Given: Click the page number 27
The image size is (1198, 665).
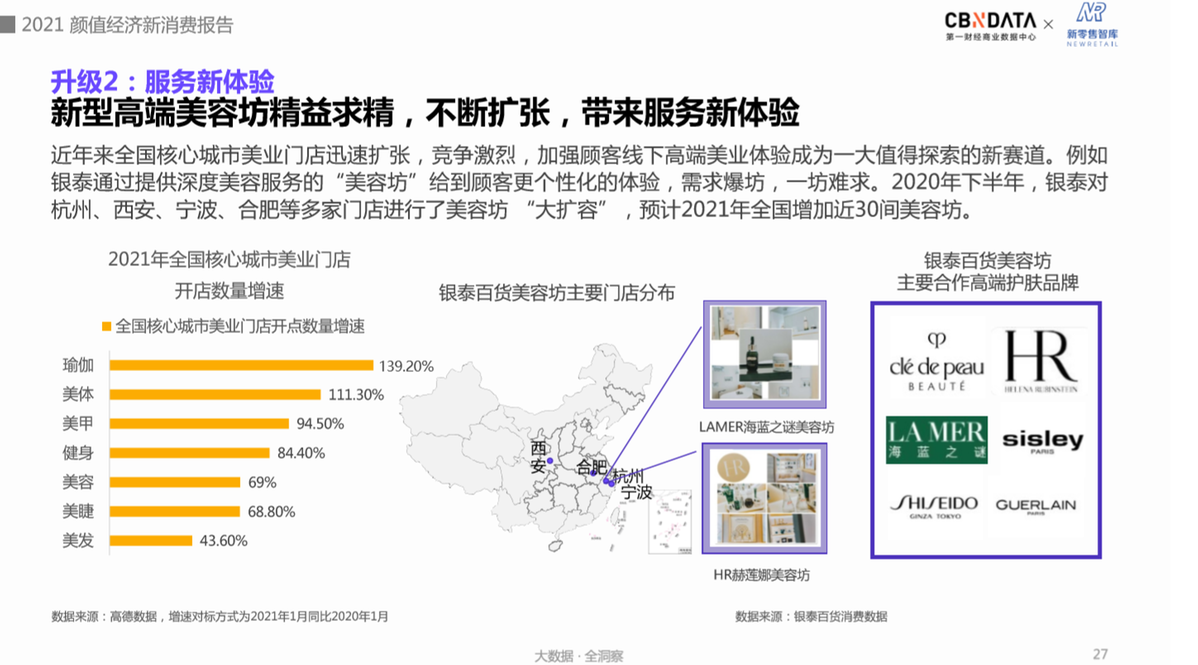Looking at the screenshot, I should (1100, 654).
